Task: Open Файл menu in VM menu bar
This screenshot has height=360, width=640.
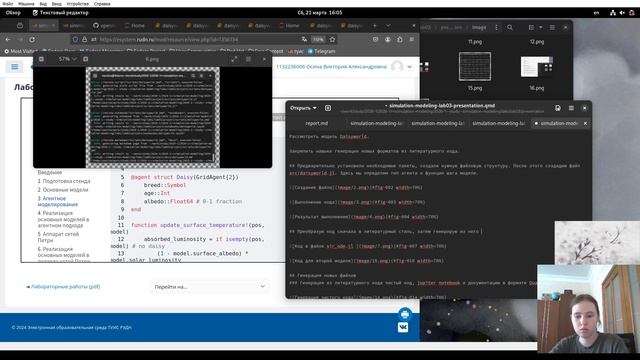Action: coord(8,4)
